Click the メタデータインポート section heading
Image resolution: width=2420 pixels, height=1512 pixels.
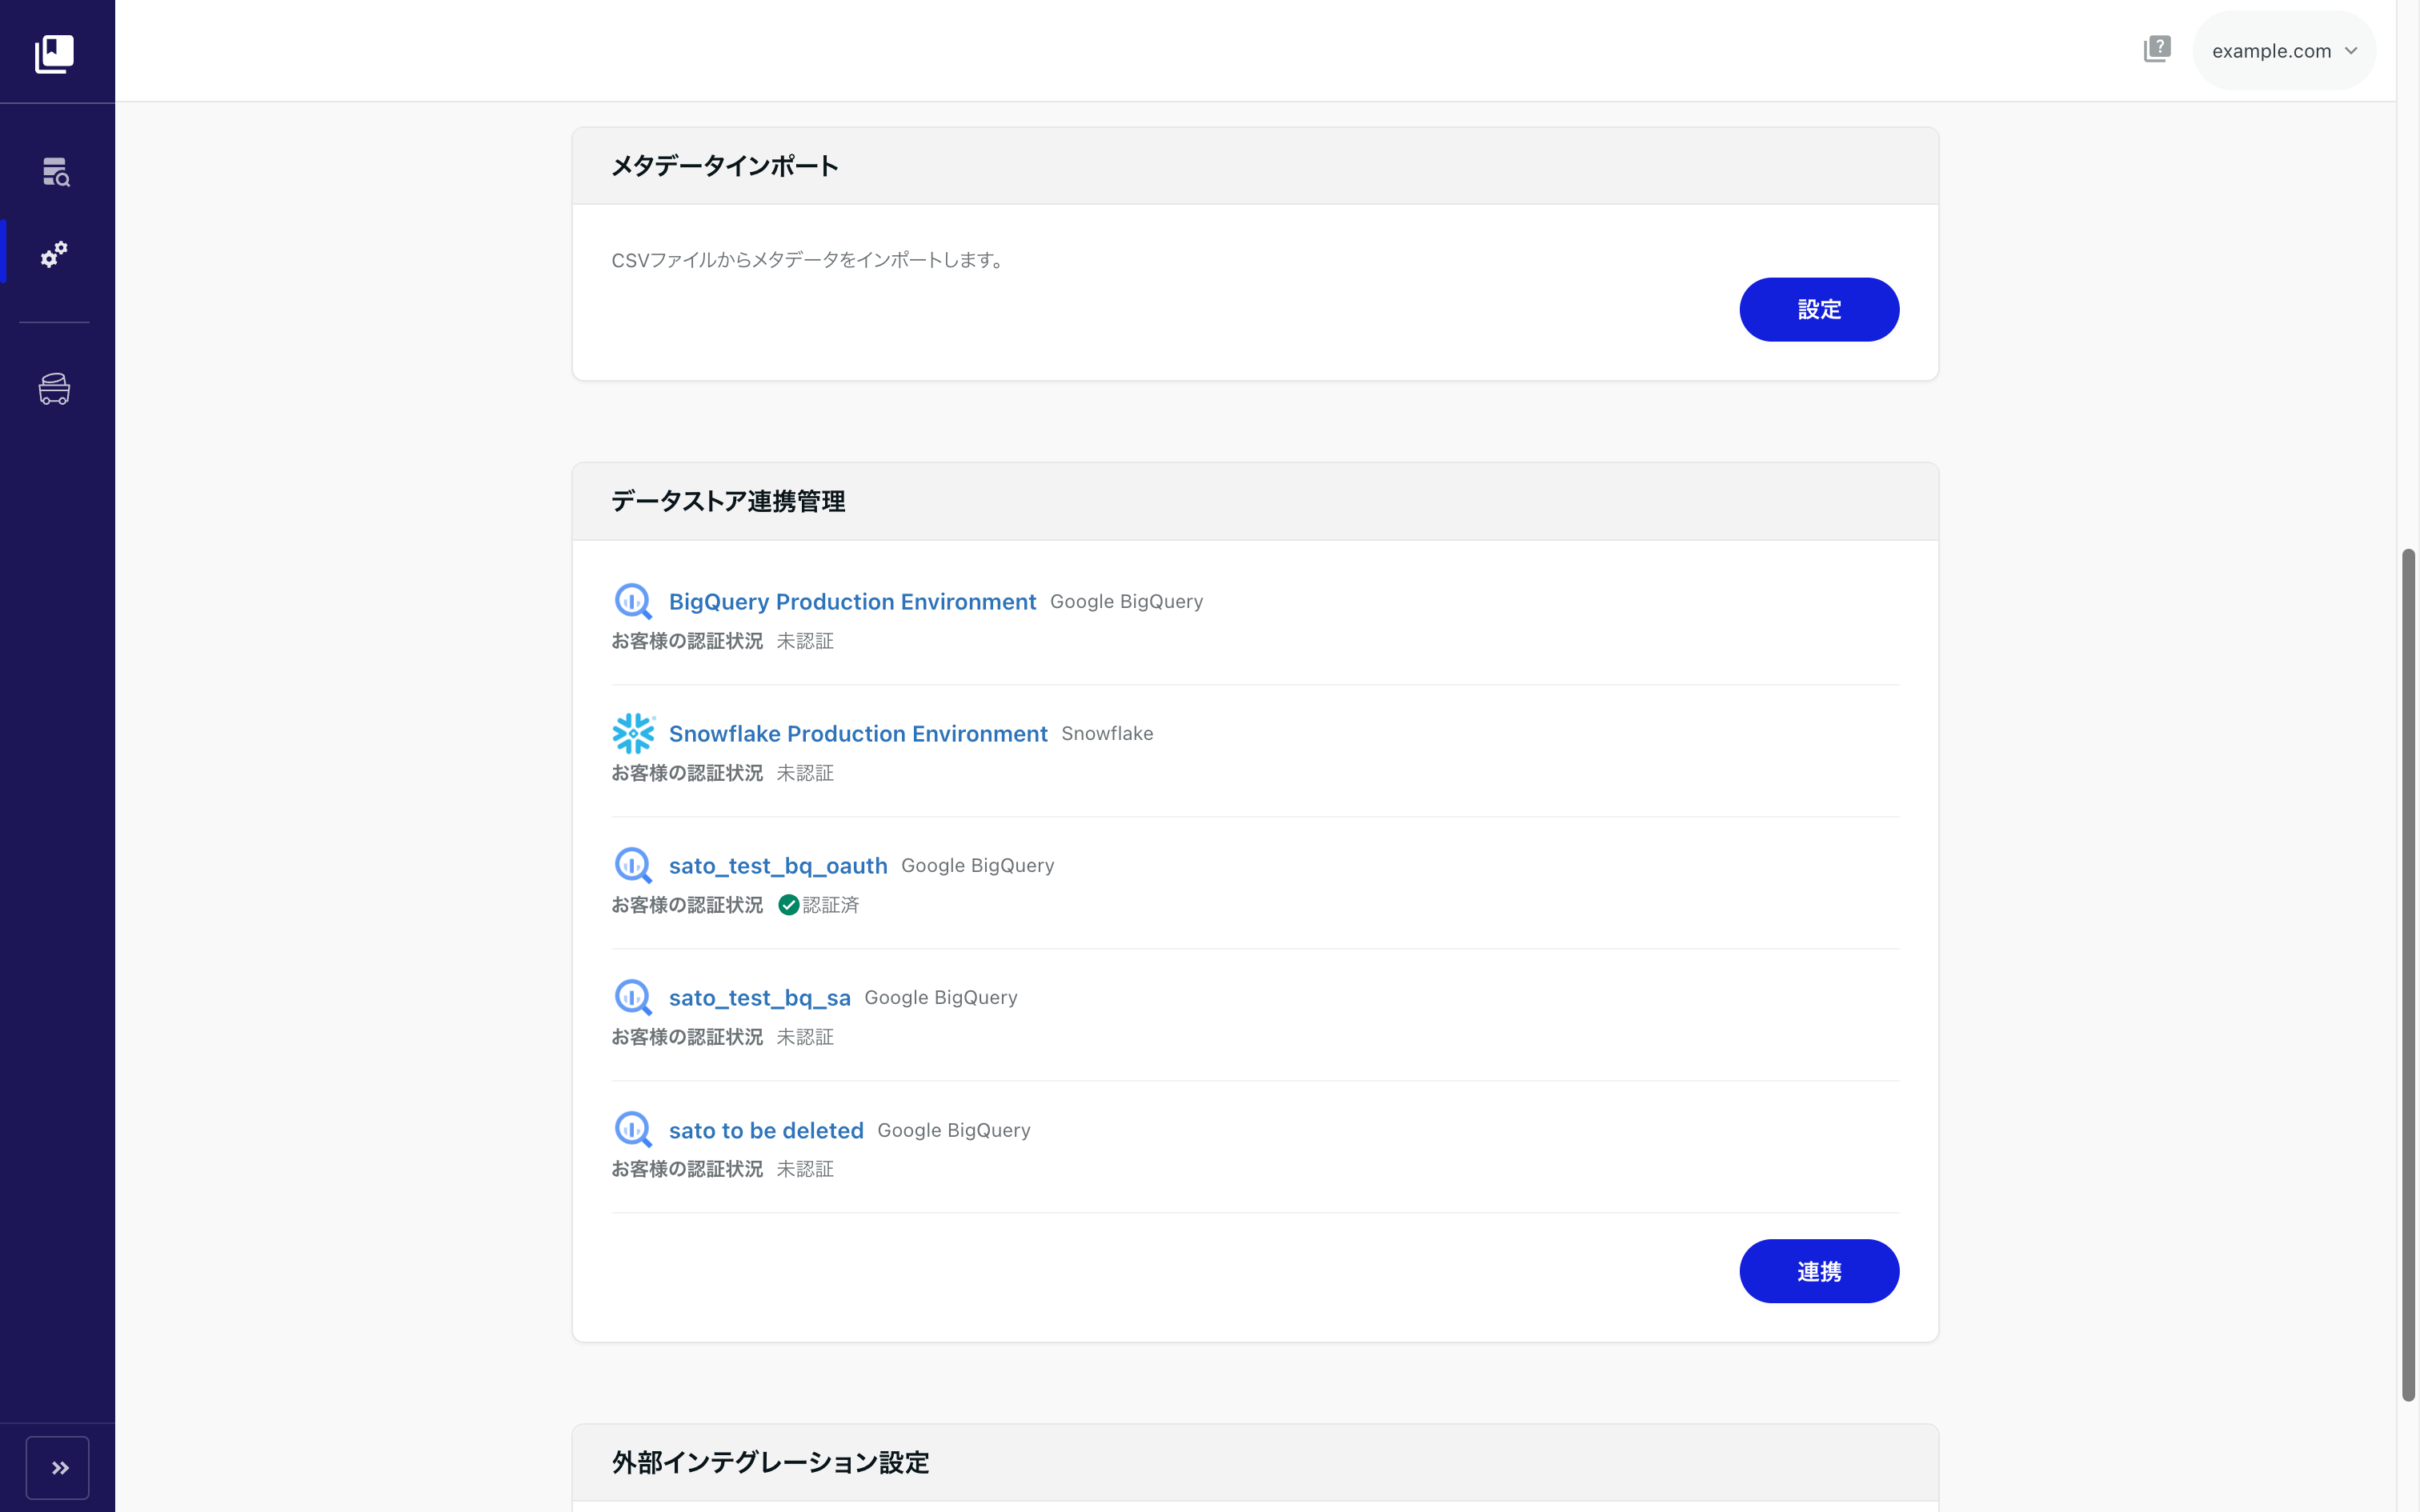pyautogui.click(x=725, y=166)
